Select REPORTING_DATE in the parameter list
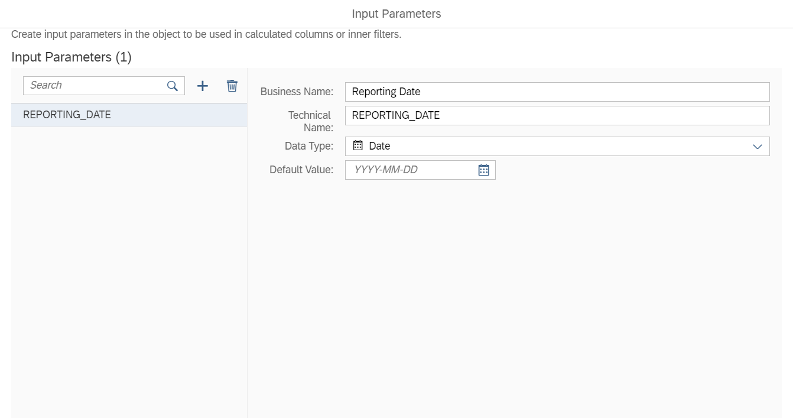The width and height of the screenshot is (794, 418). coord(129,115)
